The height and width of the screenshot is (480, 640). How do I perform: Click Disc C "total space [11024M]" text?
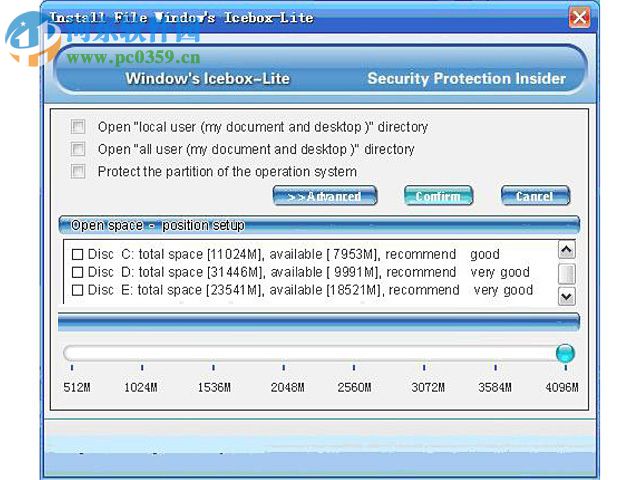click(x=201, y=254)
